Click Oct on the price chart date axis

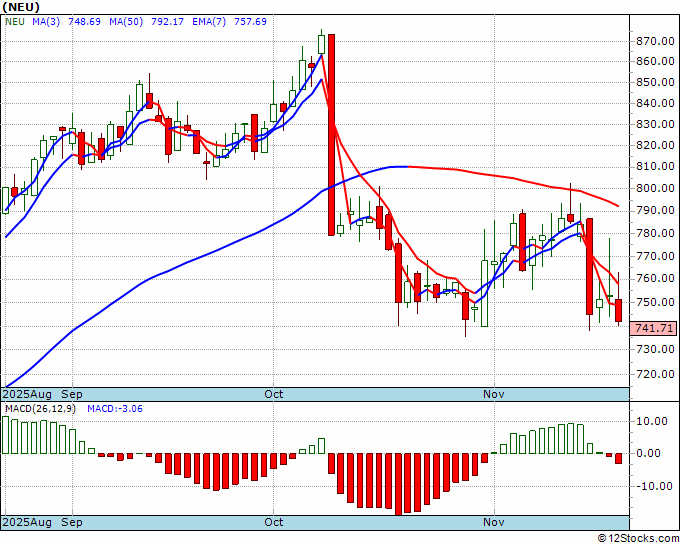coord(274,394)
